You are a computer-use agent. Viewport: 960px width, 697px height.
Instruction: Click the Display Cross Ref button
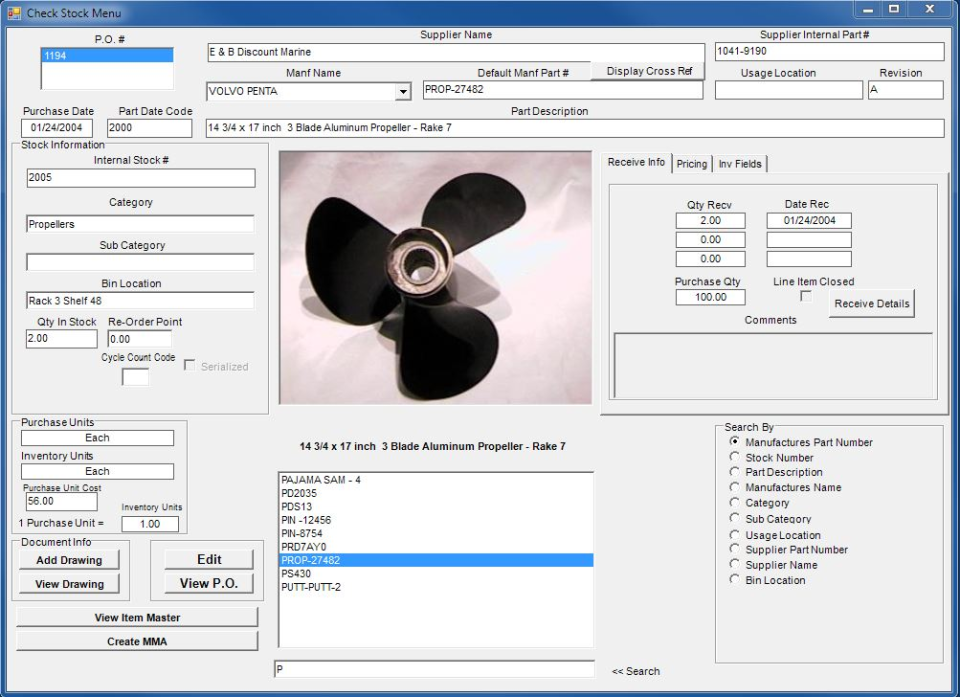pyautogui.click(x=650, y=70)
